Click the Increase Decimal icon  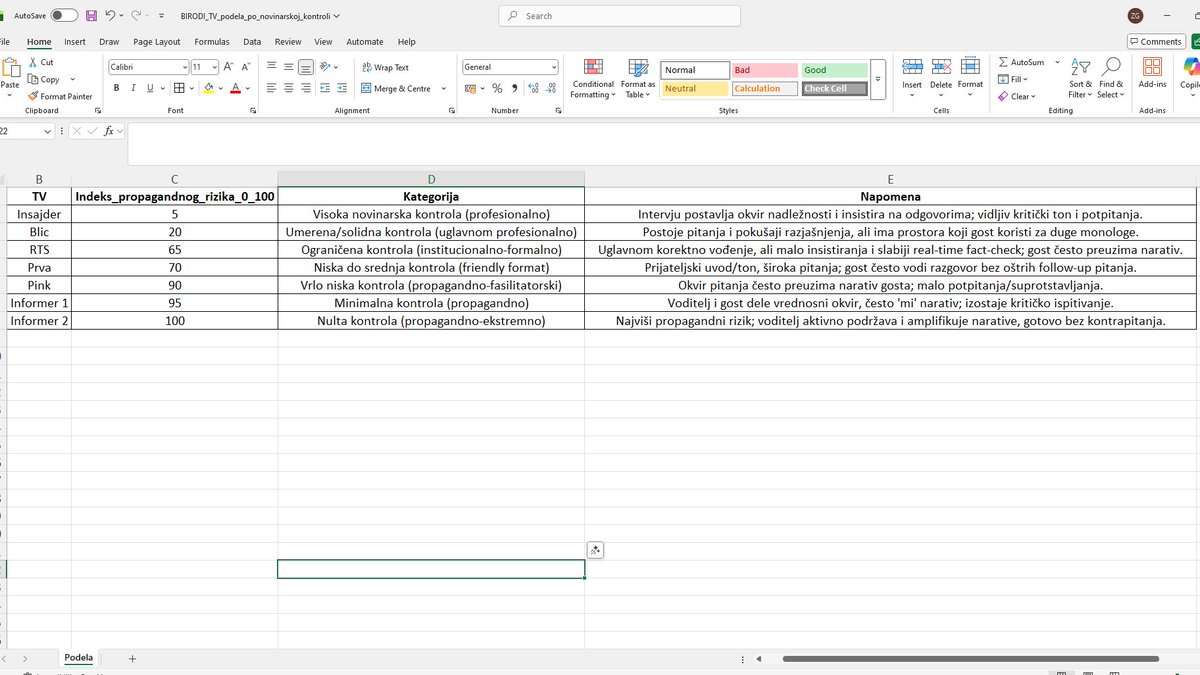pyautogui.click(x=533, y=88)
